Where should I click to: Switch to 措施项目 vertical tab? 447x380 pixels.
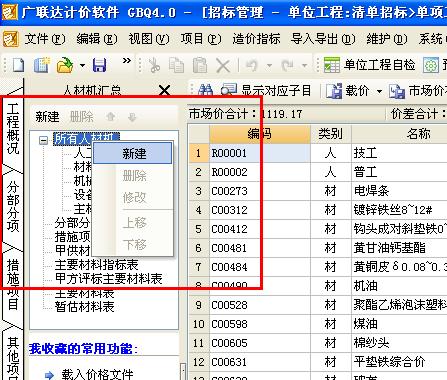[x=13, y=284]
